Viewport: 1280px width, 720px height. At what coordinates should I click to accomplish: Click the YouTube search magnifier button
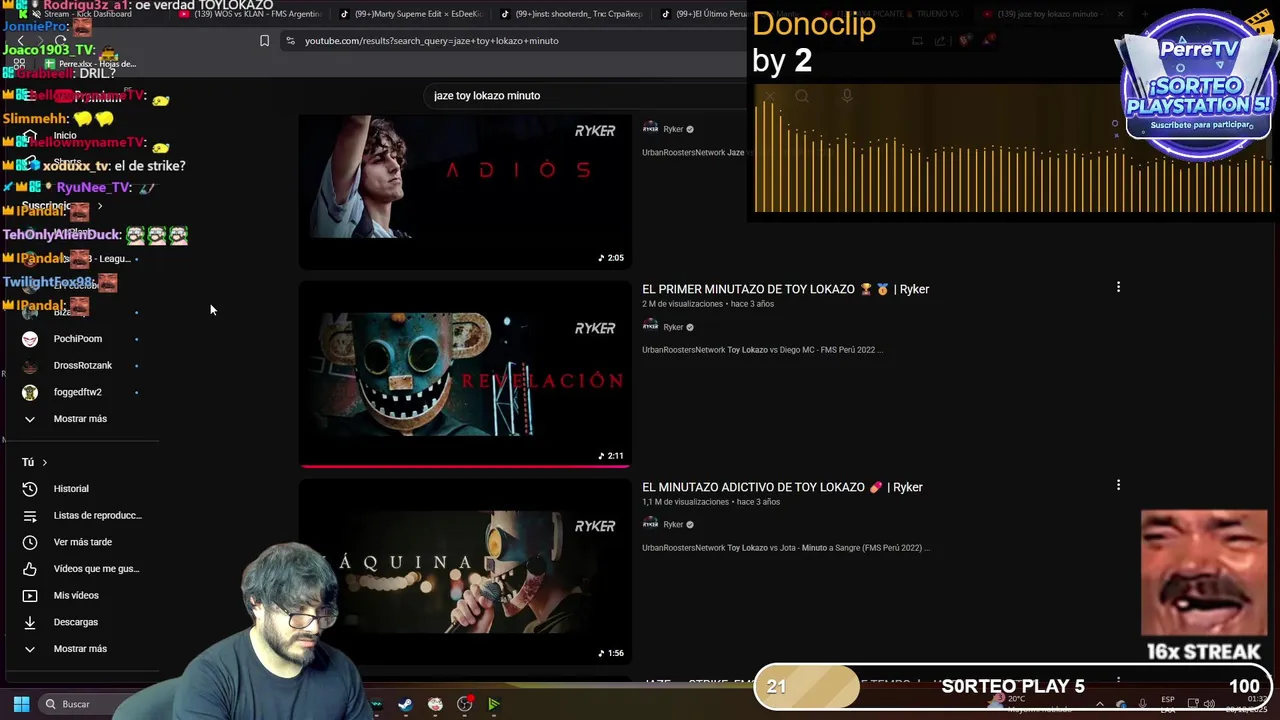(x=802, y=95)
